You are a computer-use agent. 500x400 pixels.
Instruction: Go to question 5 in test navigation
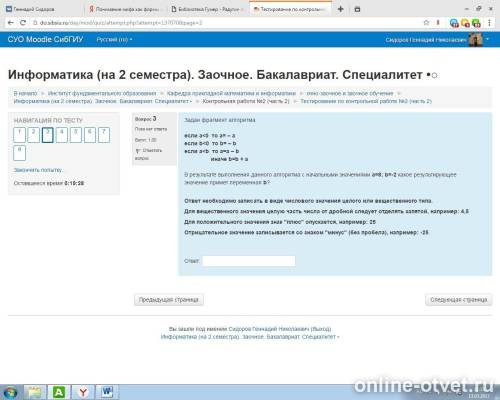76,135
